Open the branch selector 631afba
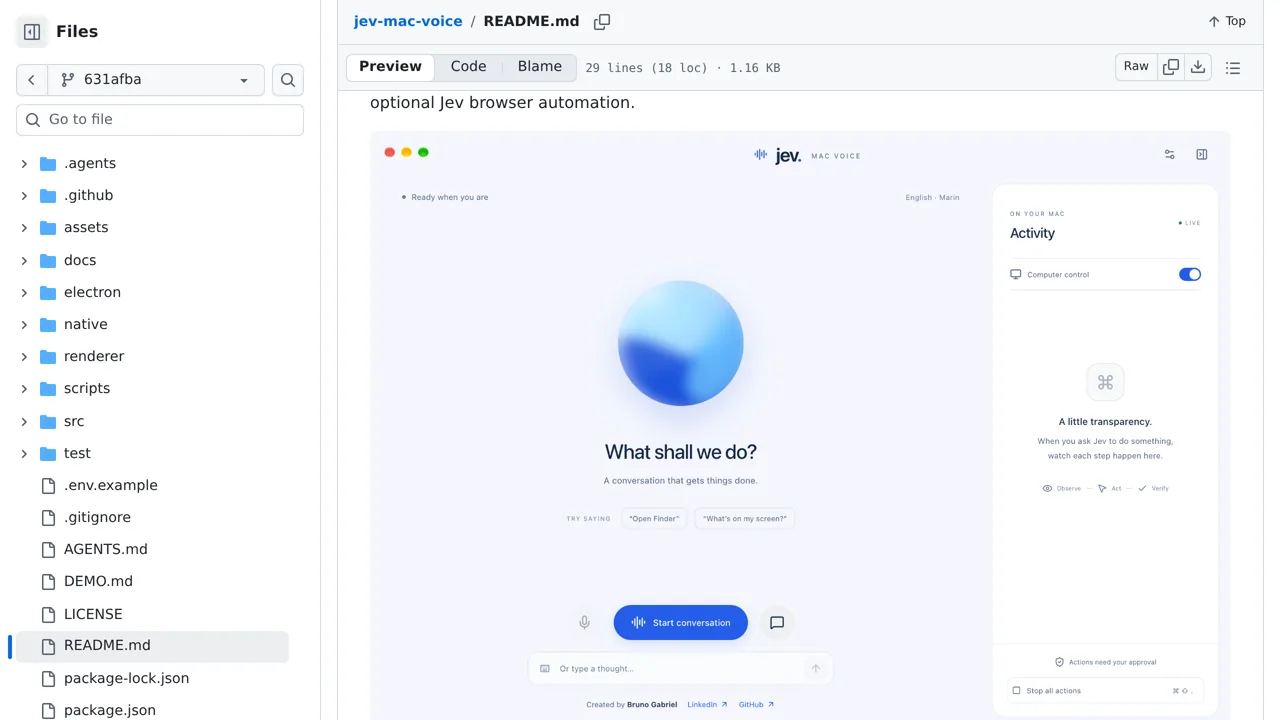1280x720 pixels. pos(156,80)
